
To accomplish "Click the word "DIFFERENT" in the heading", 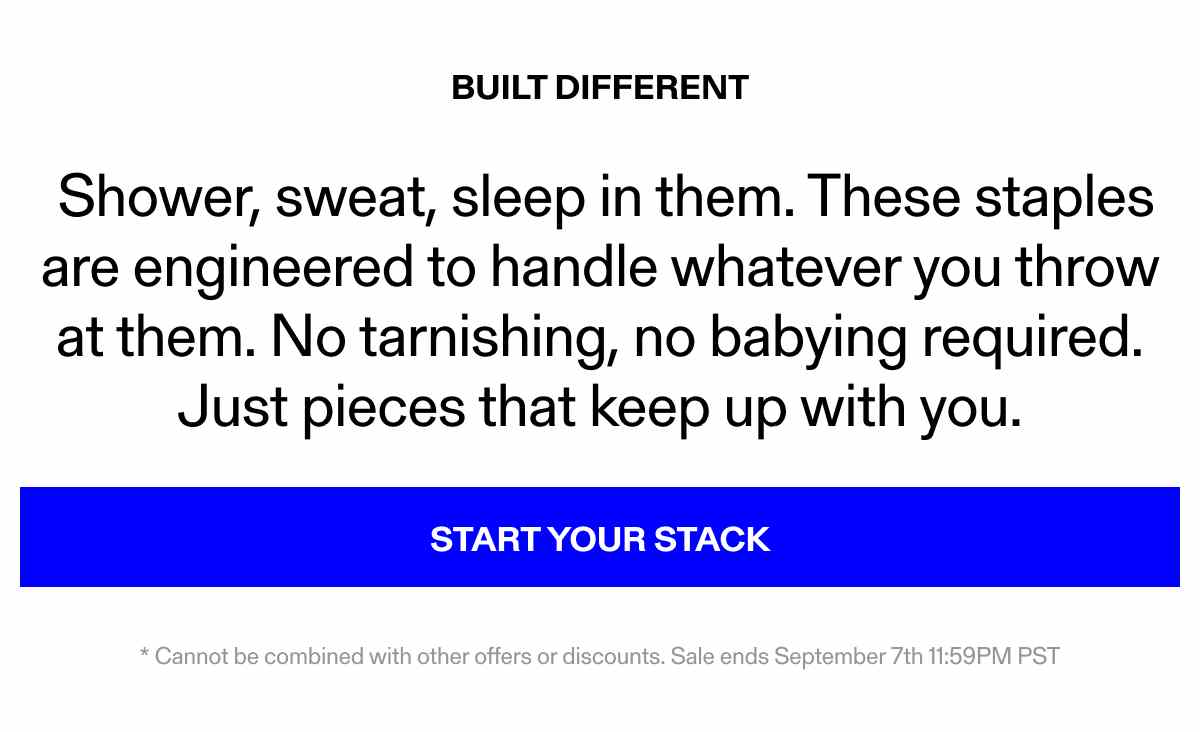I will (x=651, y=88).
